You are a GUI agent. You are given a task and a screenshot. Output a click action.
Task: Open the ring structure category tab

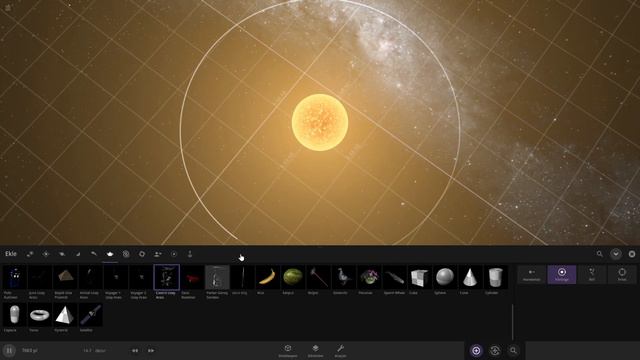[x=142, y=254]
